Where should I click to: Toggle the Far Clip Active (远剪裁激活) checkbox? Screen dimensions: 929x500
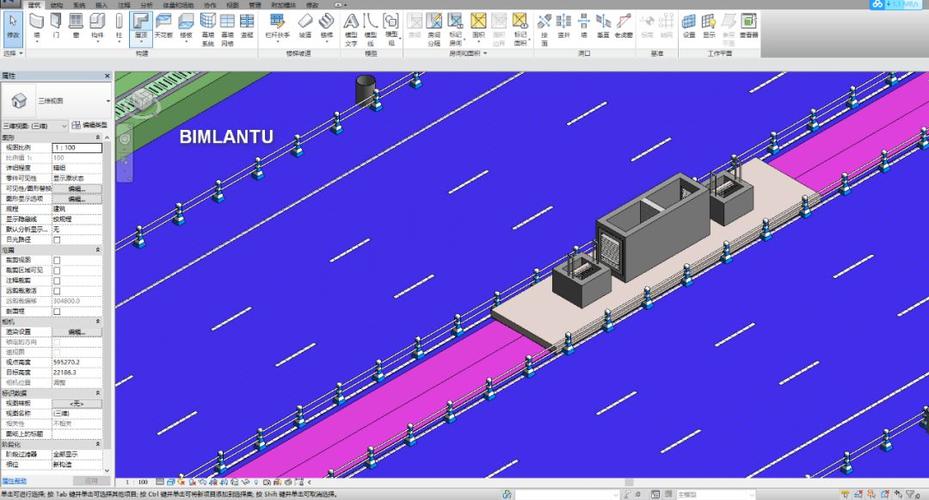(57, 291)
